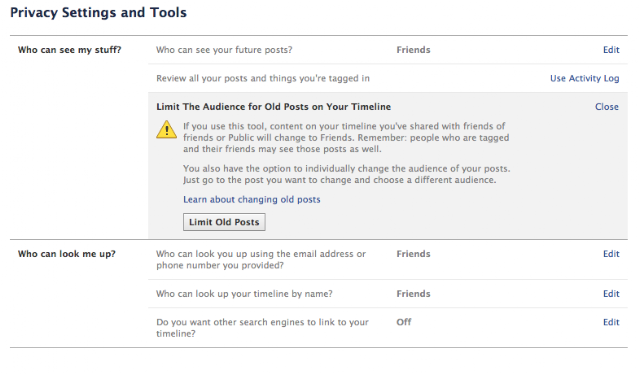
Task: Click 'Review all your posts' row text
Action: point(263,78)
